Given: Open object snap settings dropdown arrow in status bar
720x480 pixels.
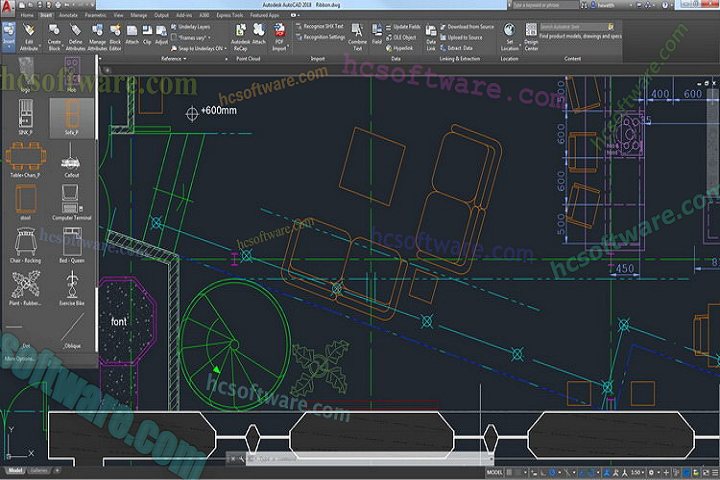Looking at the screenshot, I should [x=598, y=473].
